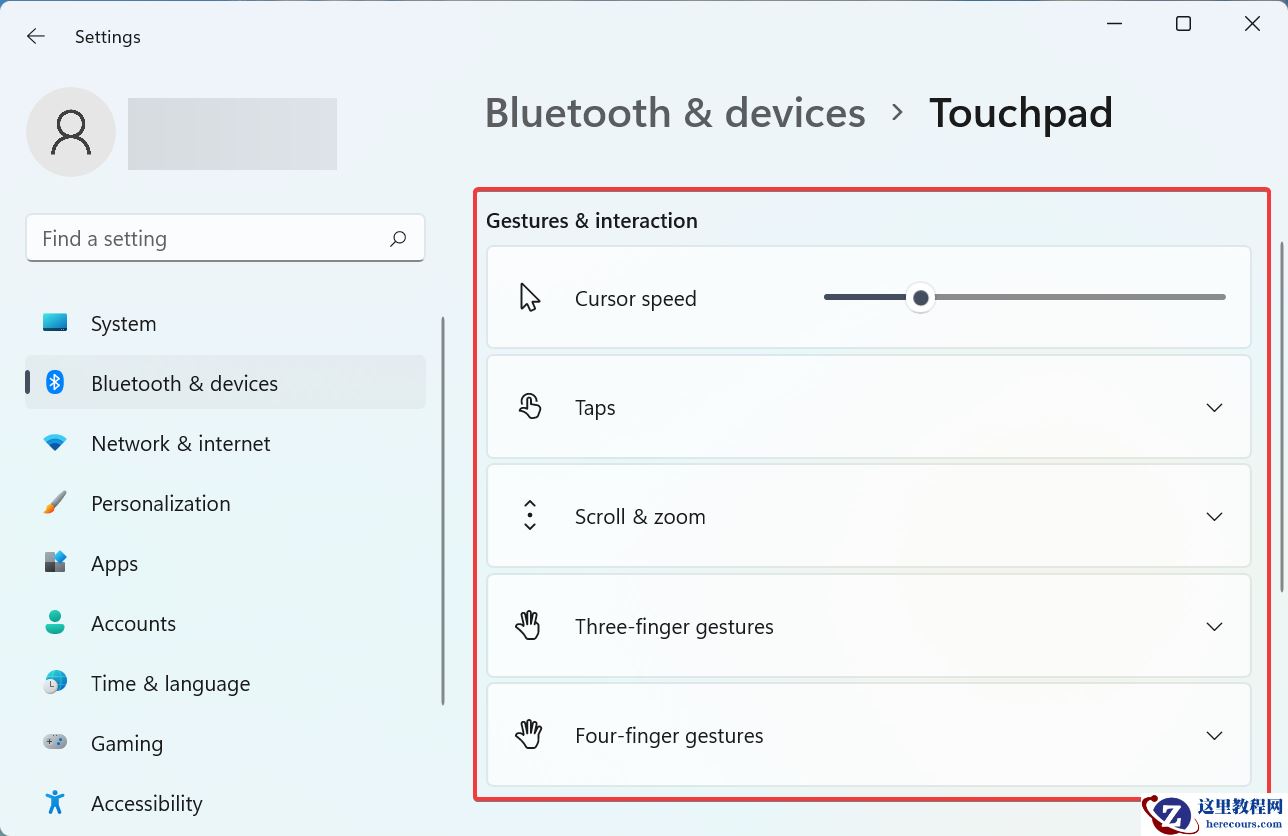Screen dimensions: 1288x836
Task: Expand the Taps section chevron
Action: pyautogui.click(x=1214, y=408)
